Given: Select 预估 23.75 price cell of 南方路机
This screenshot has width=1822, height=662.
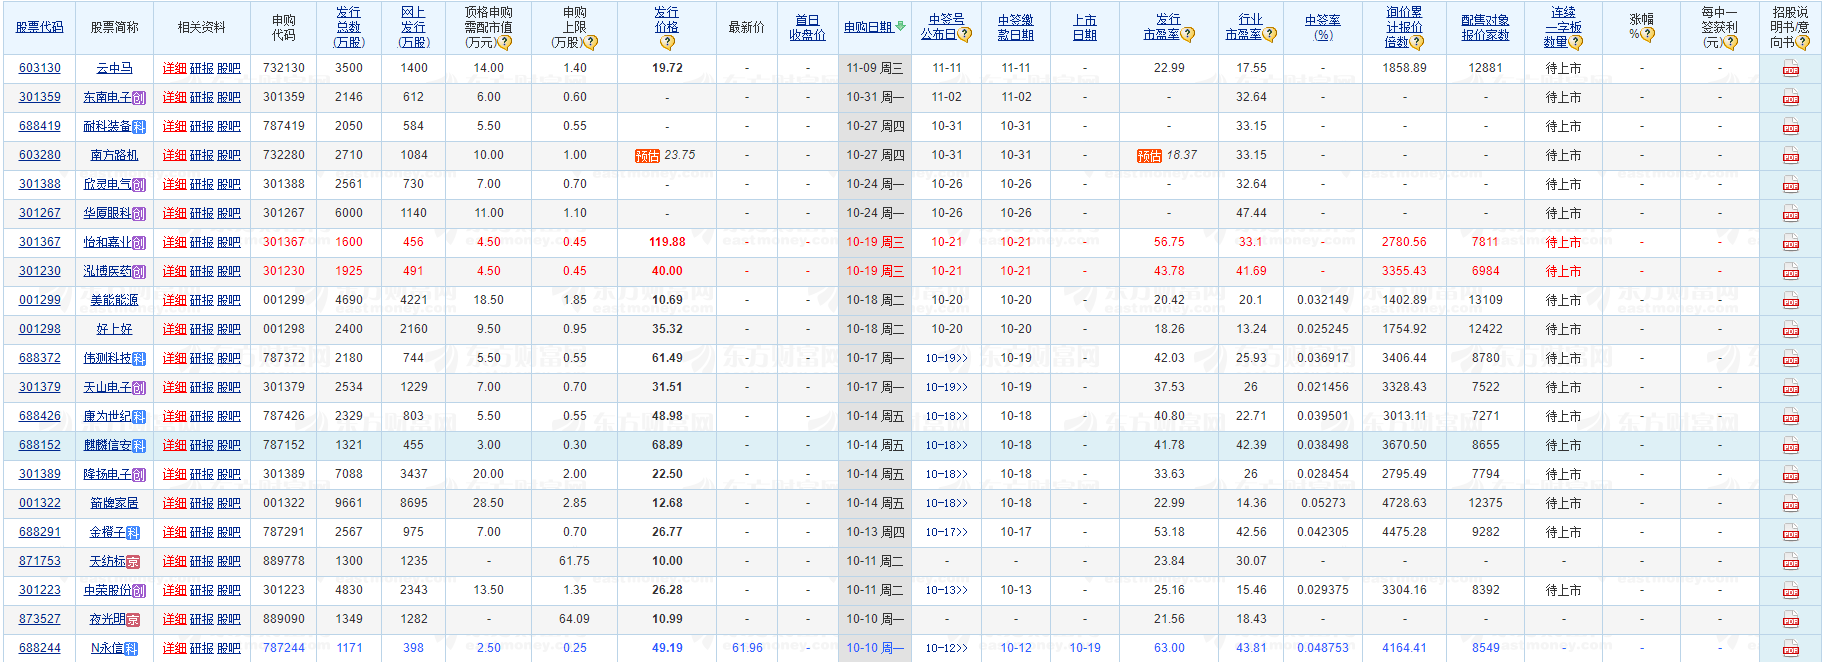Looking at the screenshot, I should (x=666, y=155).
